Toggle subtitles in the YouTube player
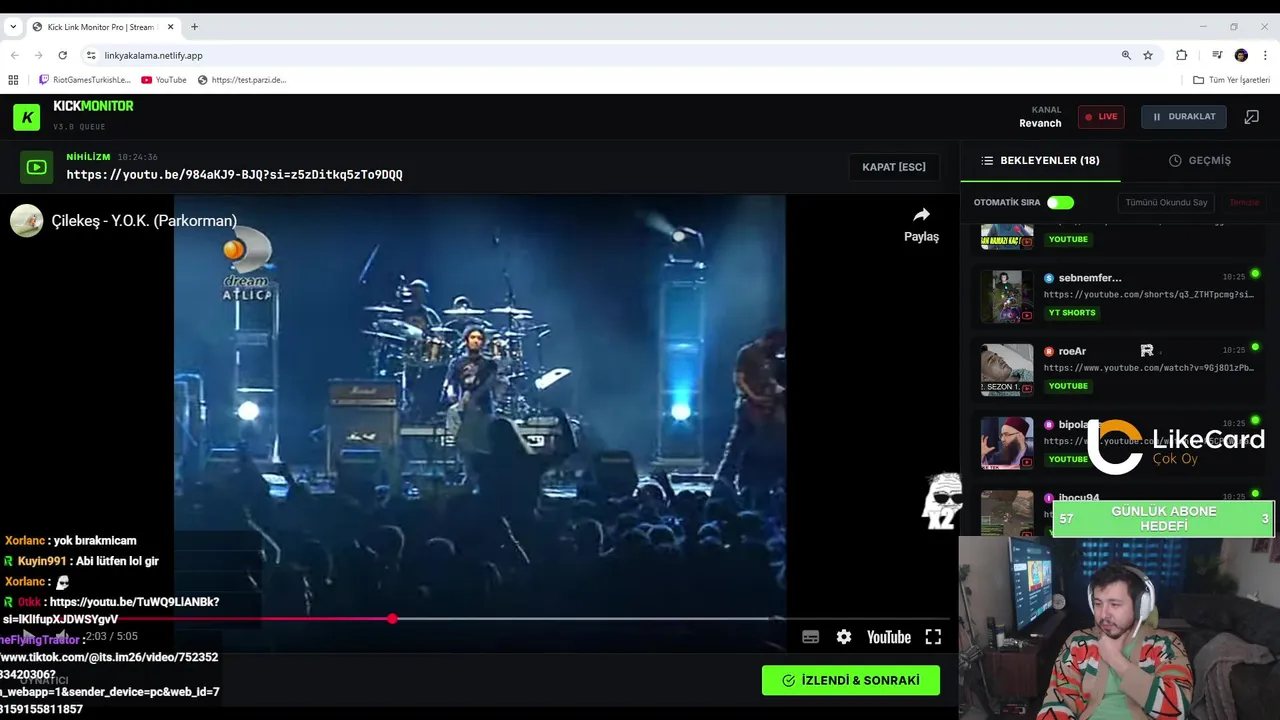 pos(811,637)
